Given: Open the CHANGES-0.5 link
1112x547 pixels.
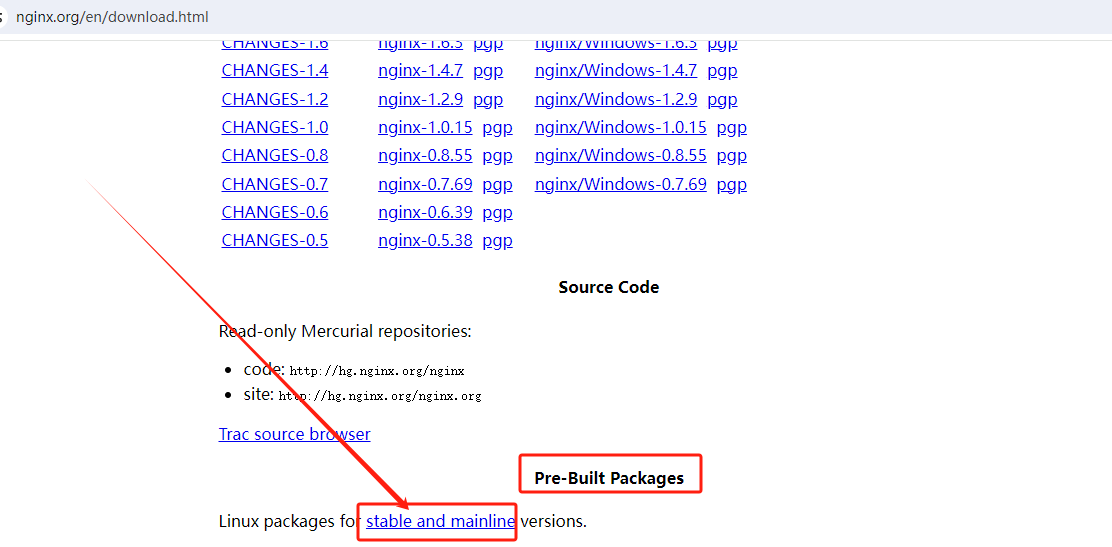Looking at the screenshot, I should click(275, 241).
